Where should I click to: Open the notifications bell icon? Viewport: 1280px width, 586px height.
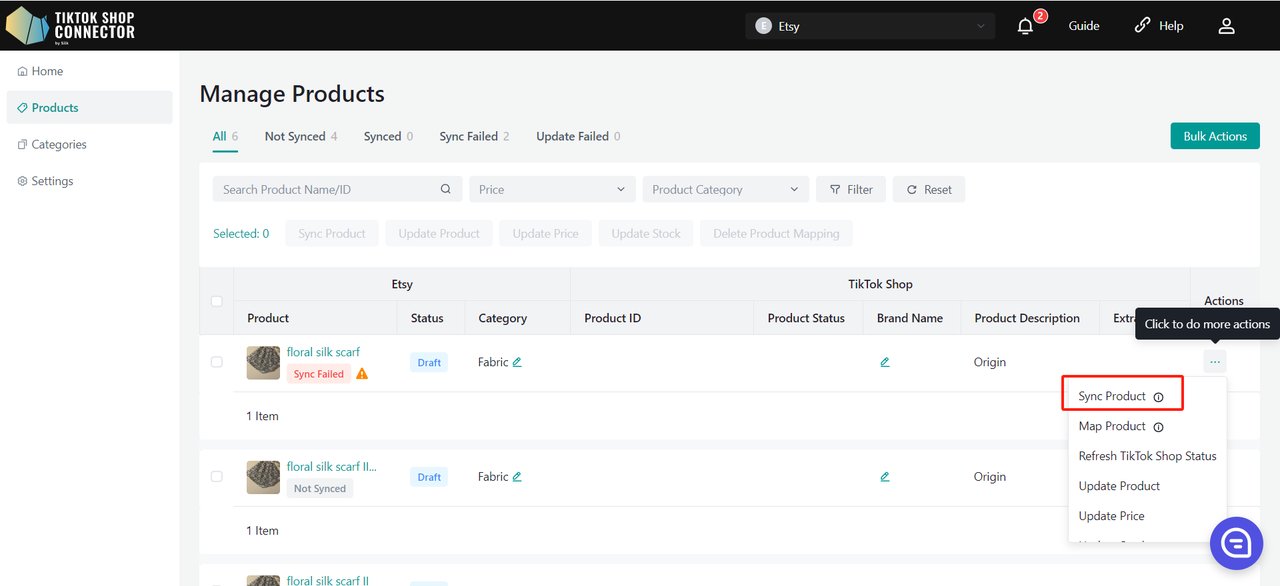[1025, 27]
